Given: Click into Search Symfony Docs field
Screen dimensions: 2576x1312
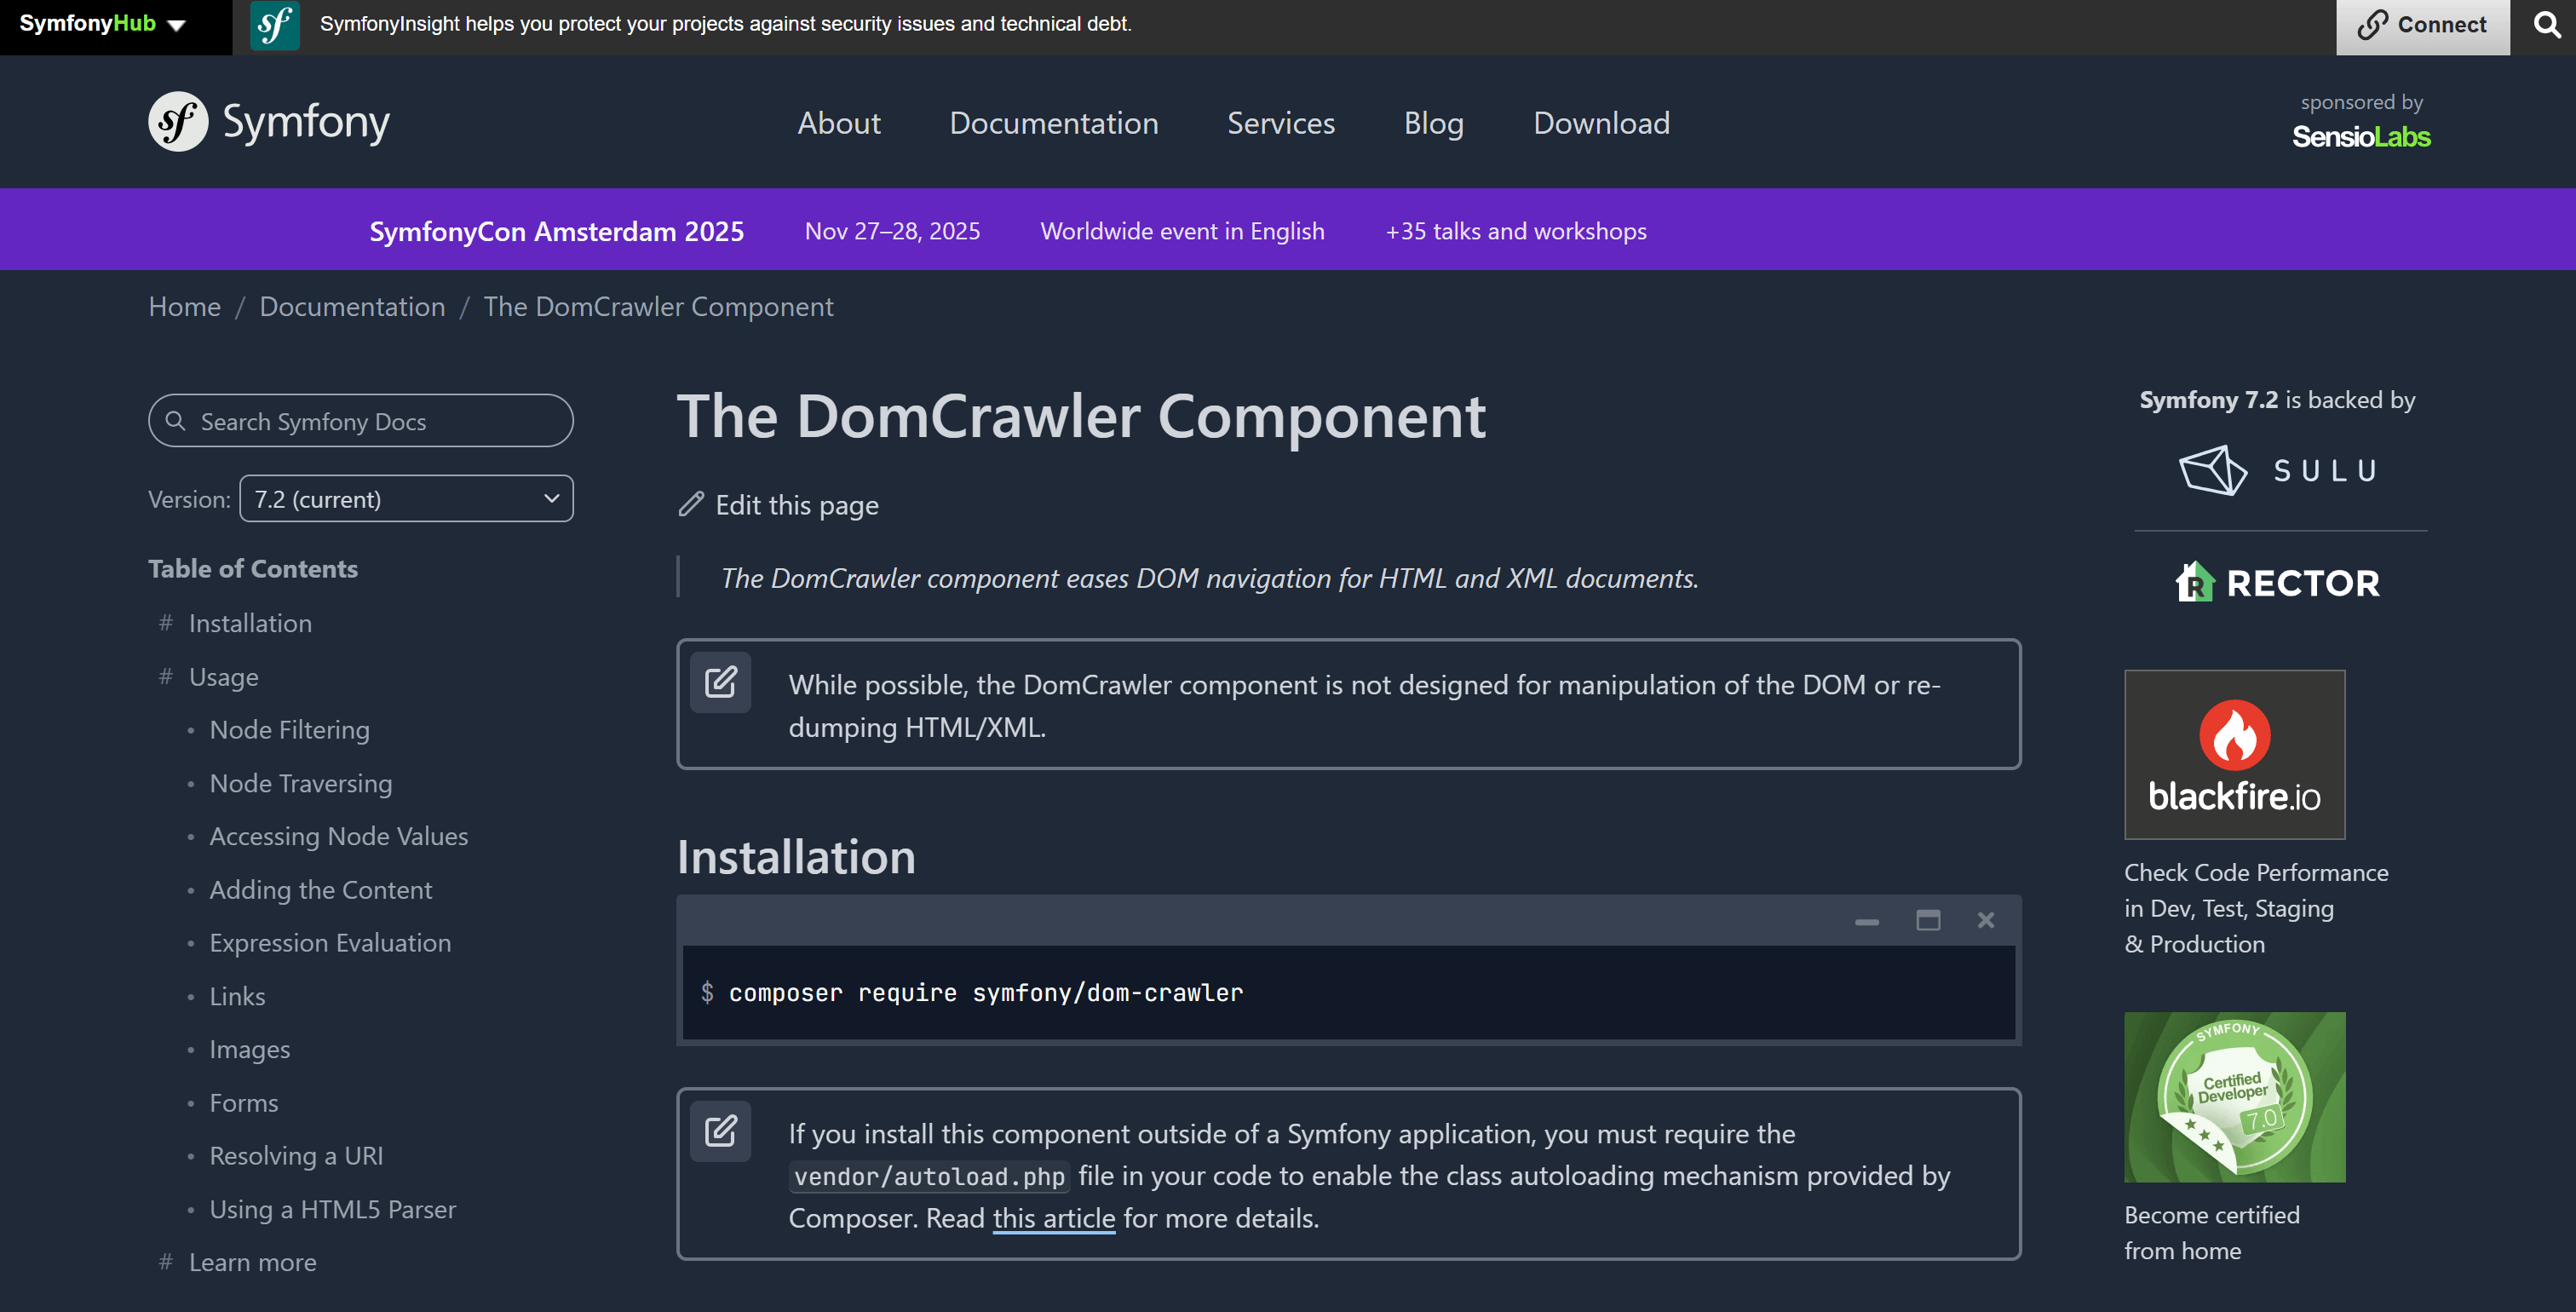Looking at the screenshot, I should coord(360,421).
